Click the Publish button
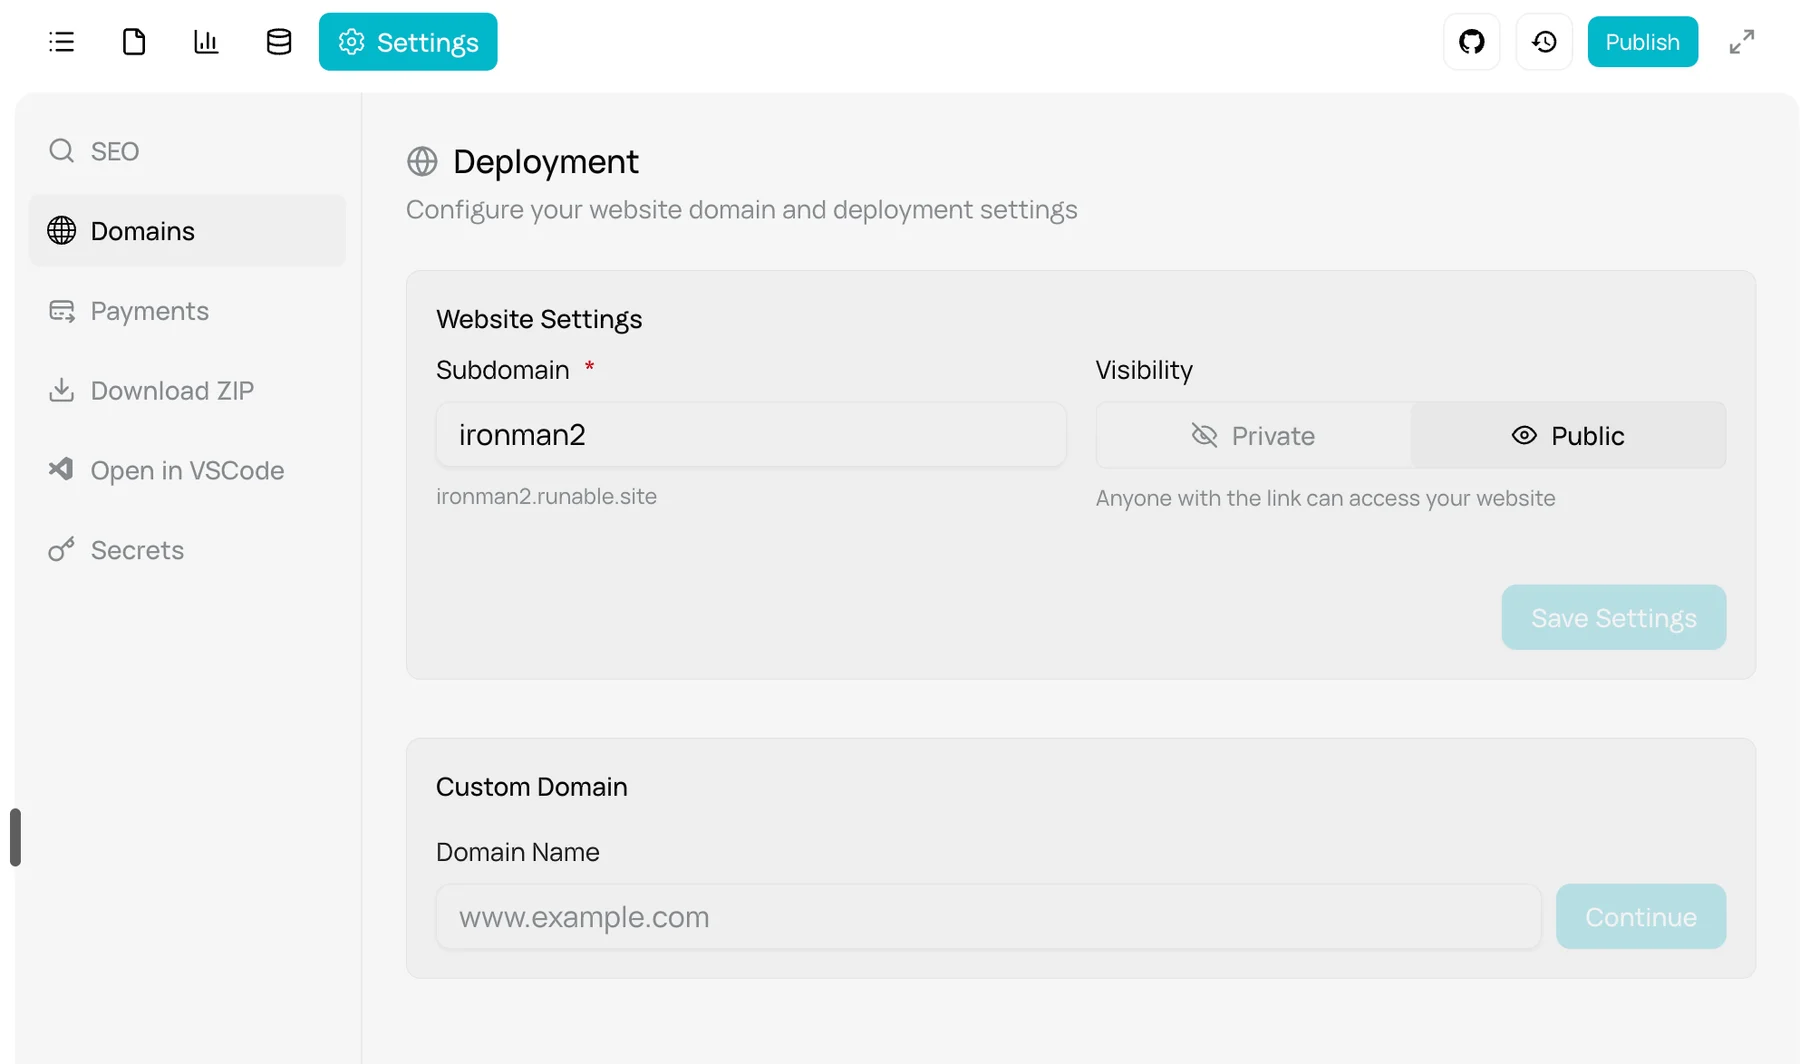This screenshot has height=1064, width=1800. pos(1642,42)
